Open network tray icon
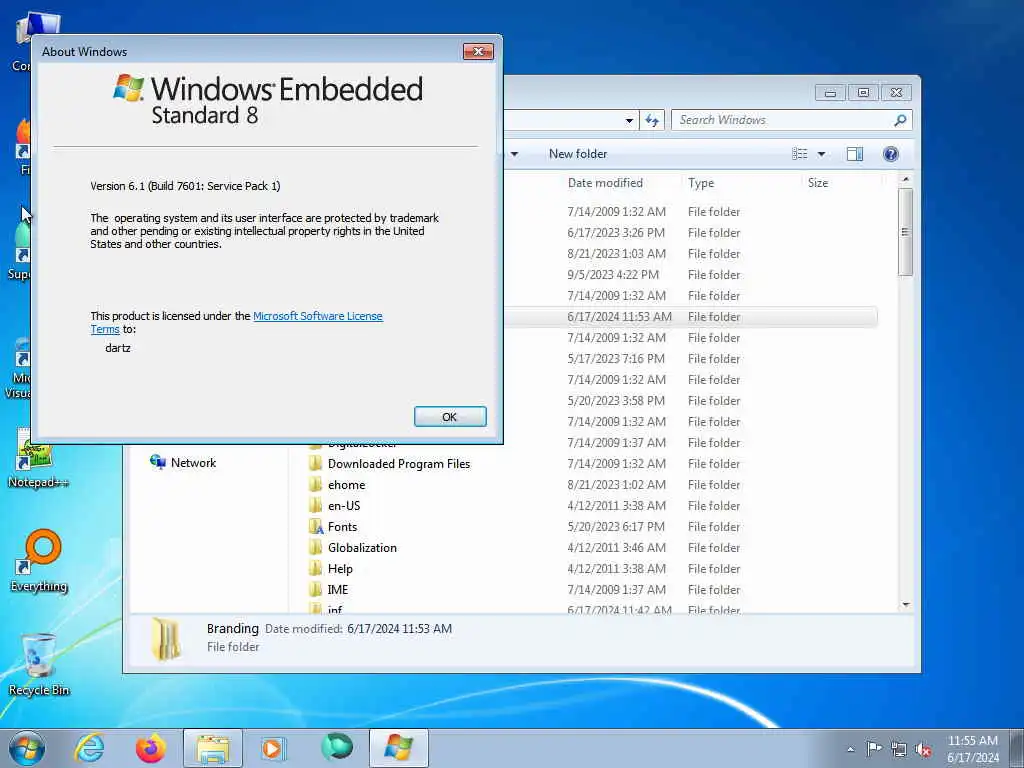This screenshot has height=768, width=1024. 899,749
